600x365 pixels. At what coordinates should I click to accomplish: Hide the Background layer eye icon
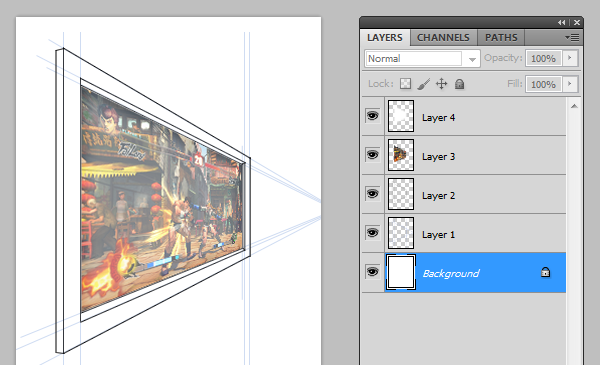coord(372,272)
